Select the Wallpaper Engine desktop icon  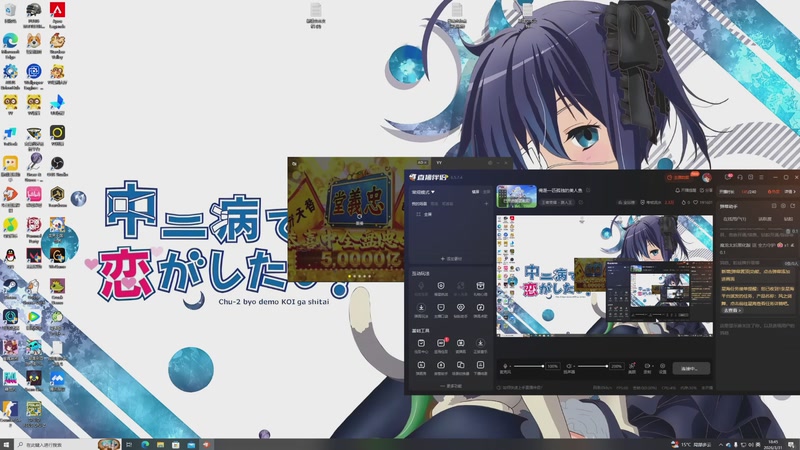34,77
